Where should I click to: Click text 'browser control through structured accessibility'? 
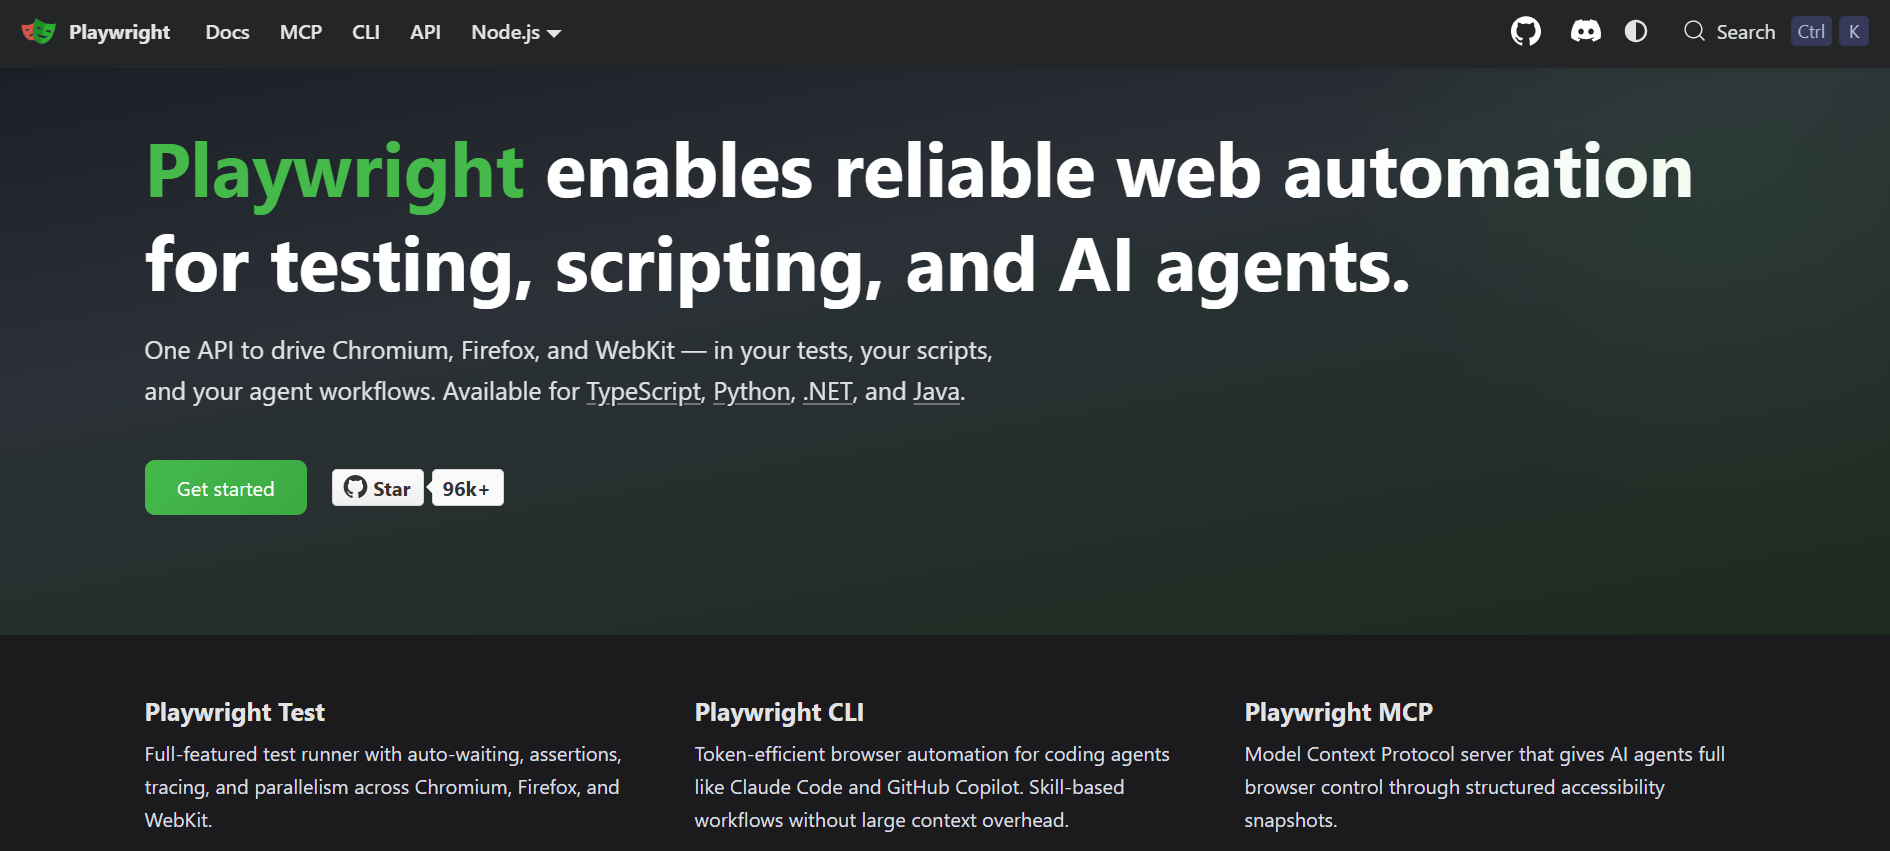click(x=1455, y=788)
